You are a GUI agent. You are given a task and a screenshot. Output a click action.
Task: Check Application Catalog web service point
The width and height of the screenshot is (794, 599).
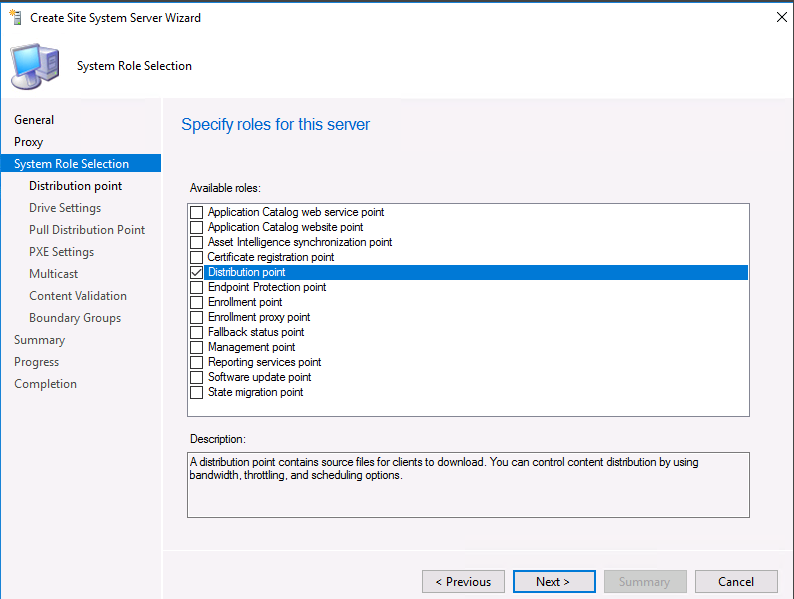click(x=196, y=212)
